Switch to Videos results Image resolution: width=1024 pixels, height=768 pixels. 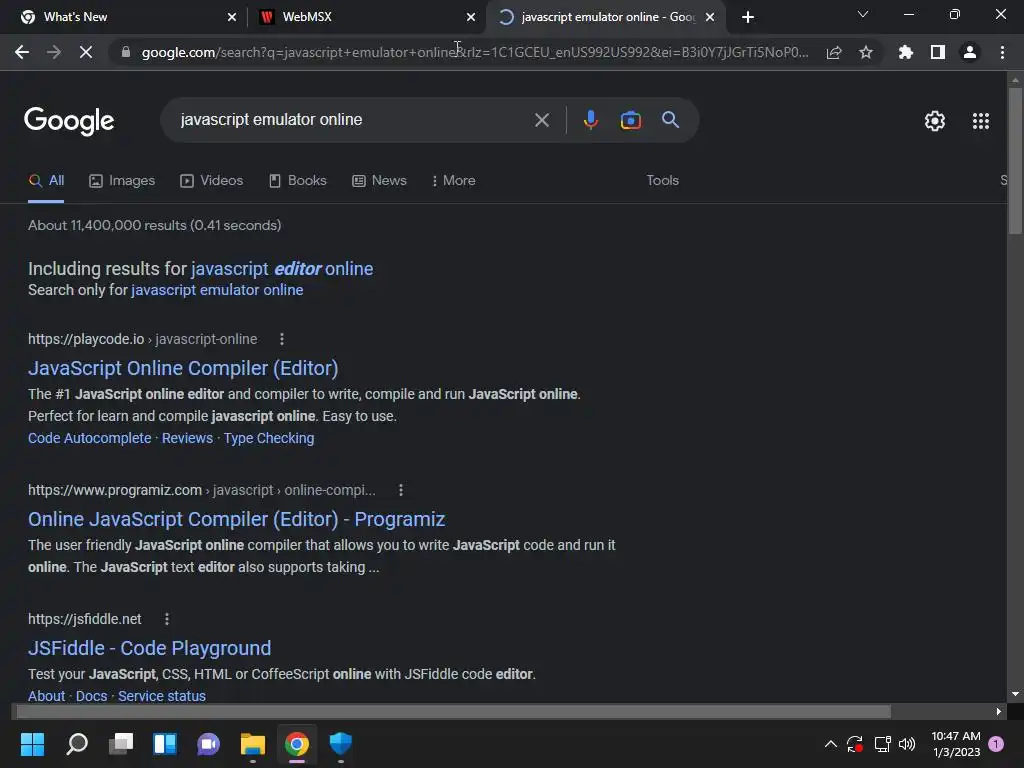212,181
